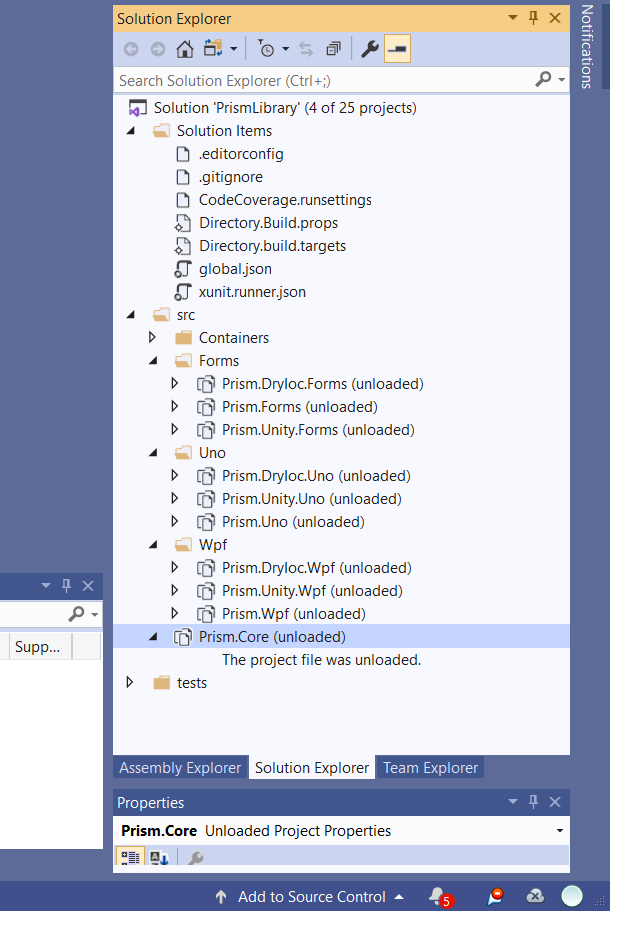Screen dimensions: 644x948
Task: Click the Home icon in Solution Explorer toolbar
Action: 185,49
